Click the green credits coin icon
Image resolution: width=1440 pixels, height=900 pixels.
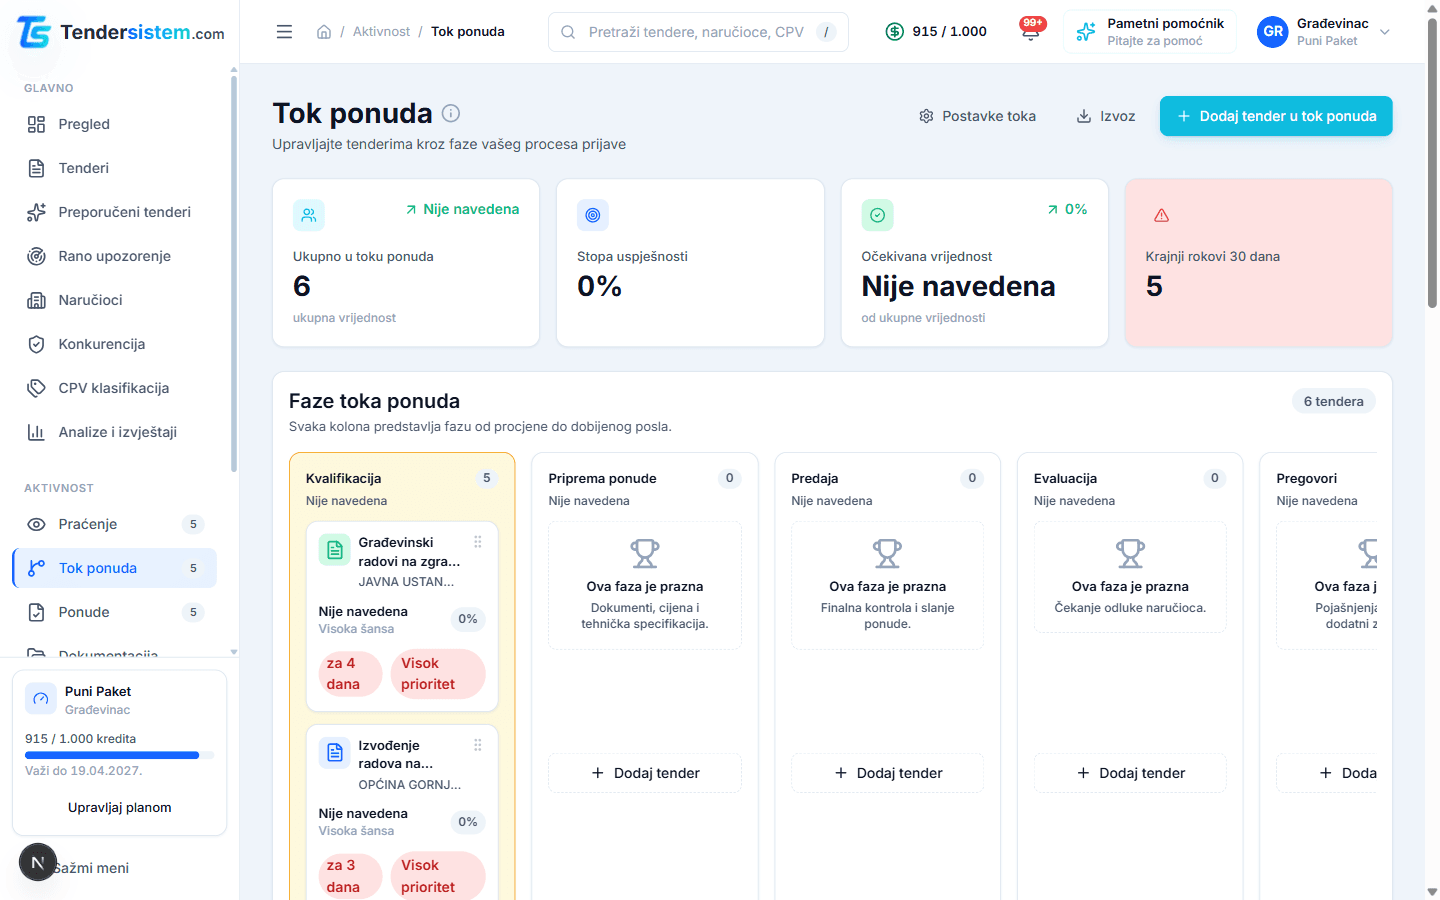click(x=895, y=32)
